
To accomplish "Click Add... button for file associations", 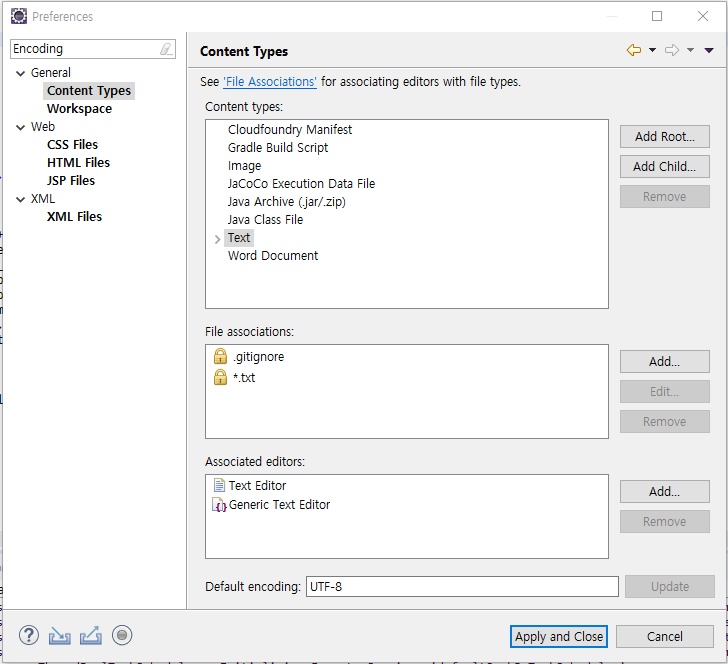I will 665,362.
